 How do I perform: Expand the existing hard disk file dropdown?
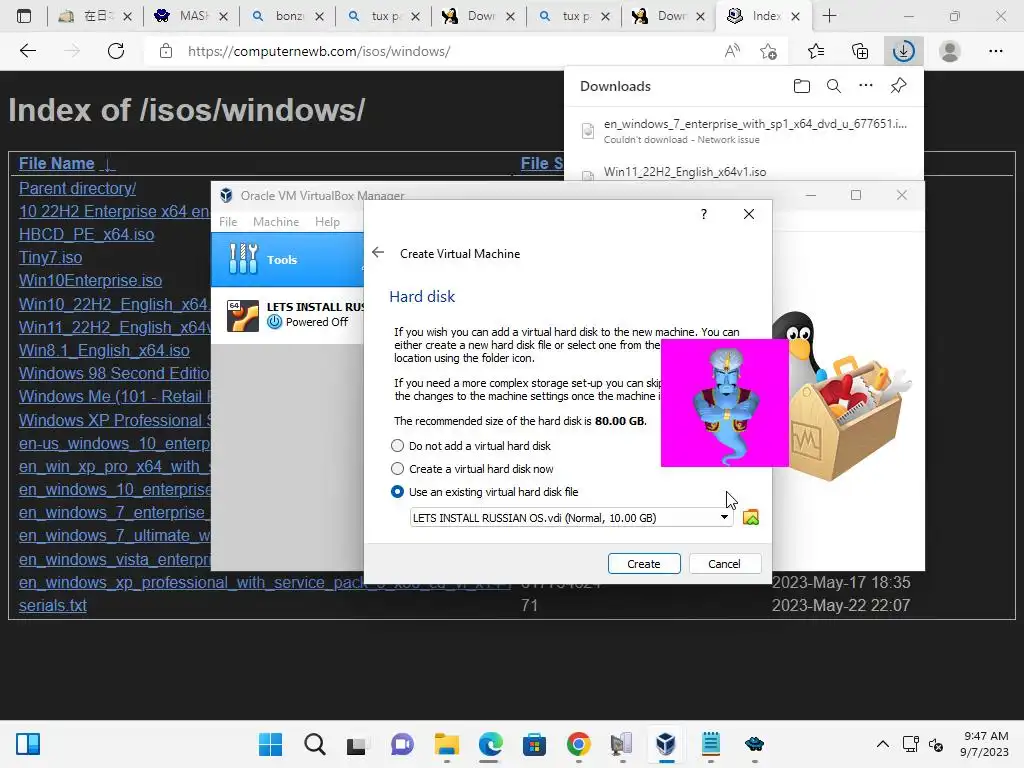[724, 517]
